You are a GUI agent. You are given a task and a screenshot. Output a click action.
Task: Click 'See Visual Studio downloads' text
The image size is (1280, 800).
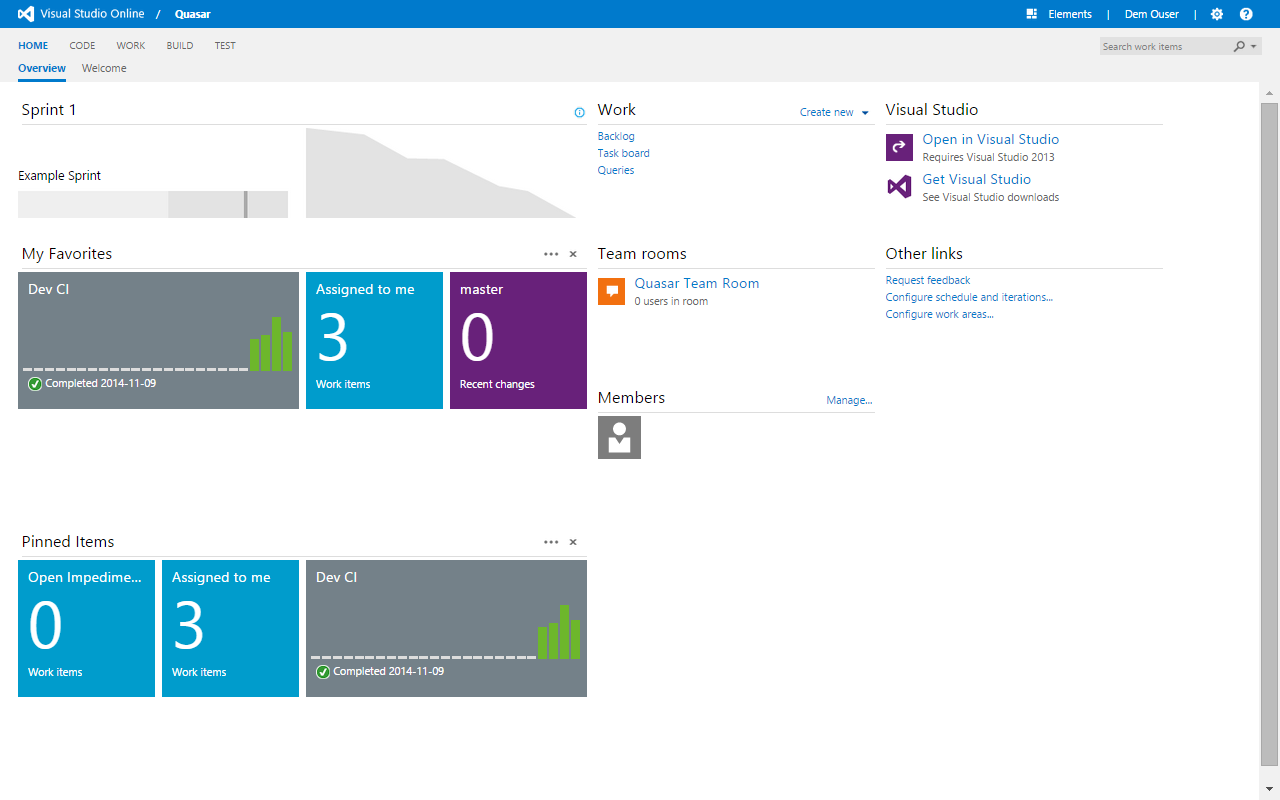pyautogui.click(x=991, y=197)
